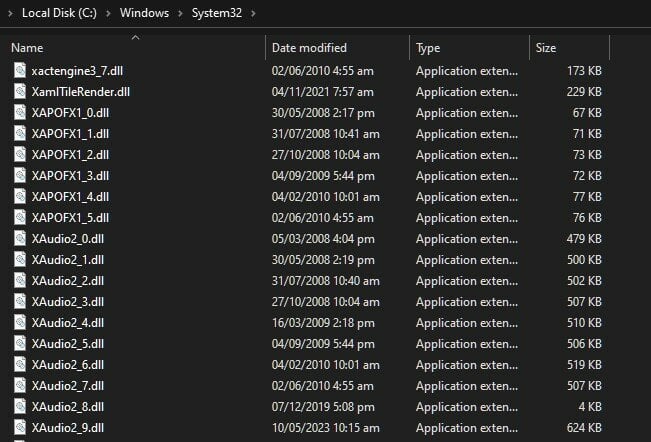Click the XAudio2_2.dll file icon
Image resolution: width=651 pixels, height=442 pixels.
(20, 281)
